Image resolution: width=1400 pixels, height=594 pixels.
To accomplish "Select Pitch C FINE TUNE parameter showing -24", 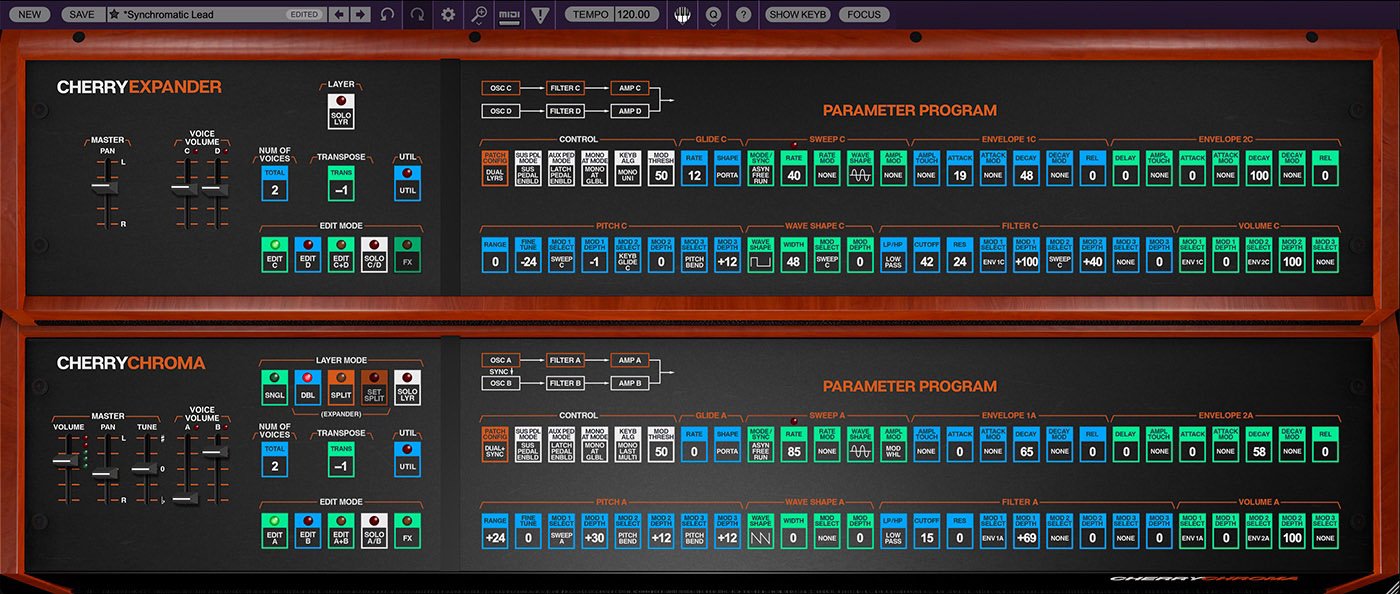I will [529, 253].
